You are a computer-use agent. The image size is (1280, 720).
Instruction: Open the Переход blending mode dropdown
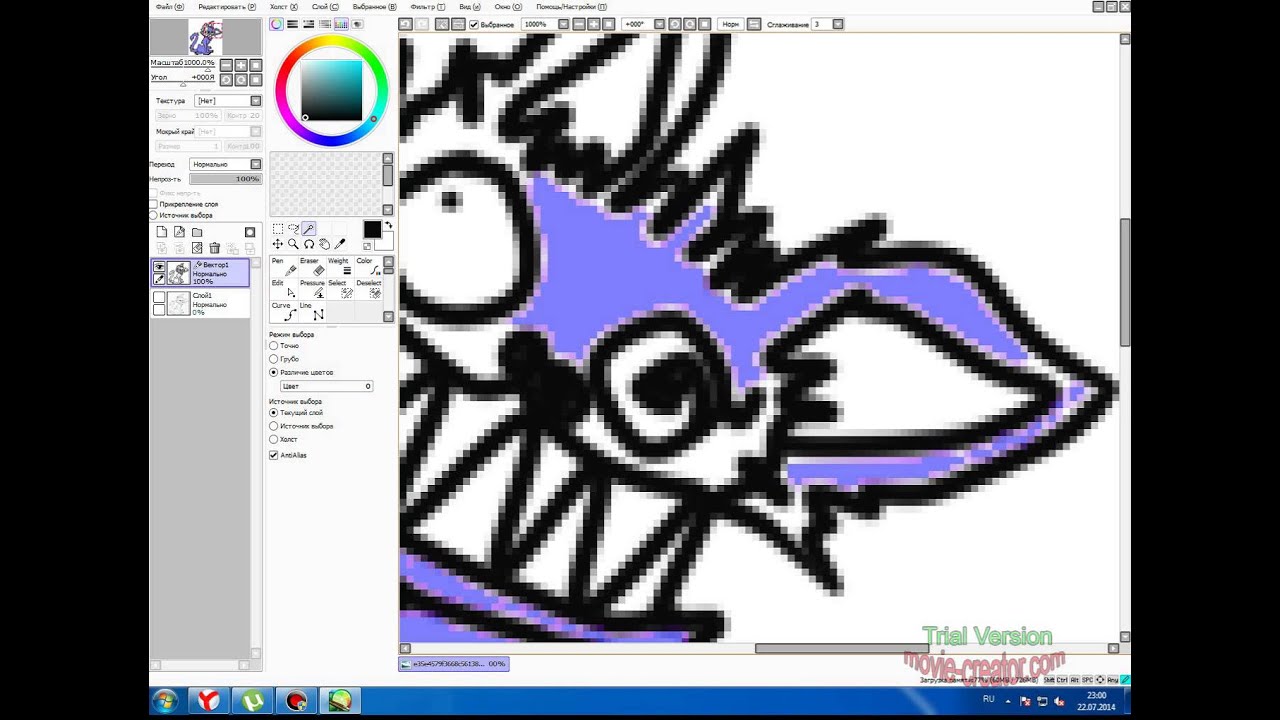pyautogui.click(x=256, y=164)
